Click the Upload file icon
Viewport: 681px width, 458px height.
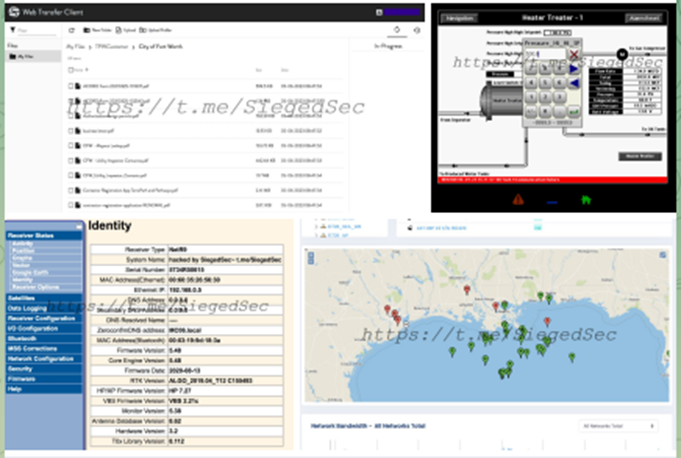click(x=103, y=30)
